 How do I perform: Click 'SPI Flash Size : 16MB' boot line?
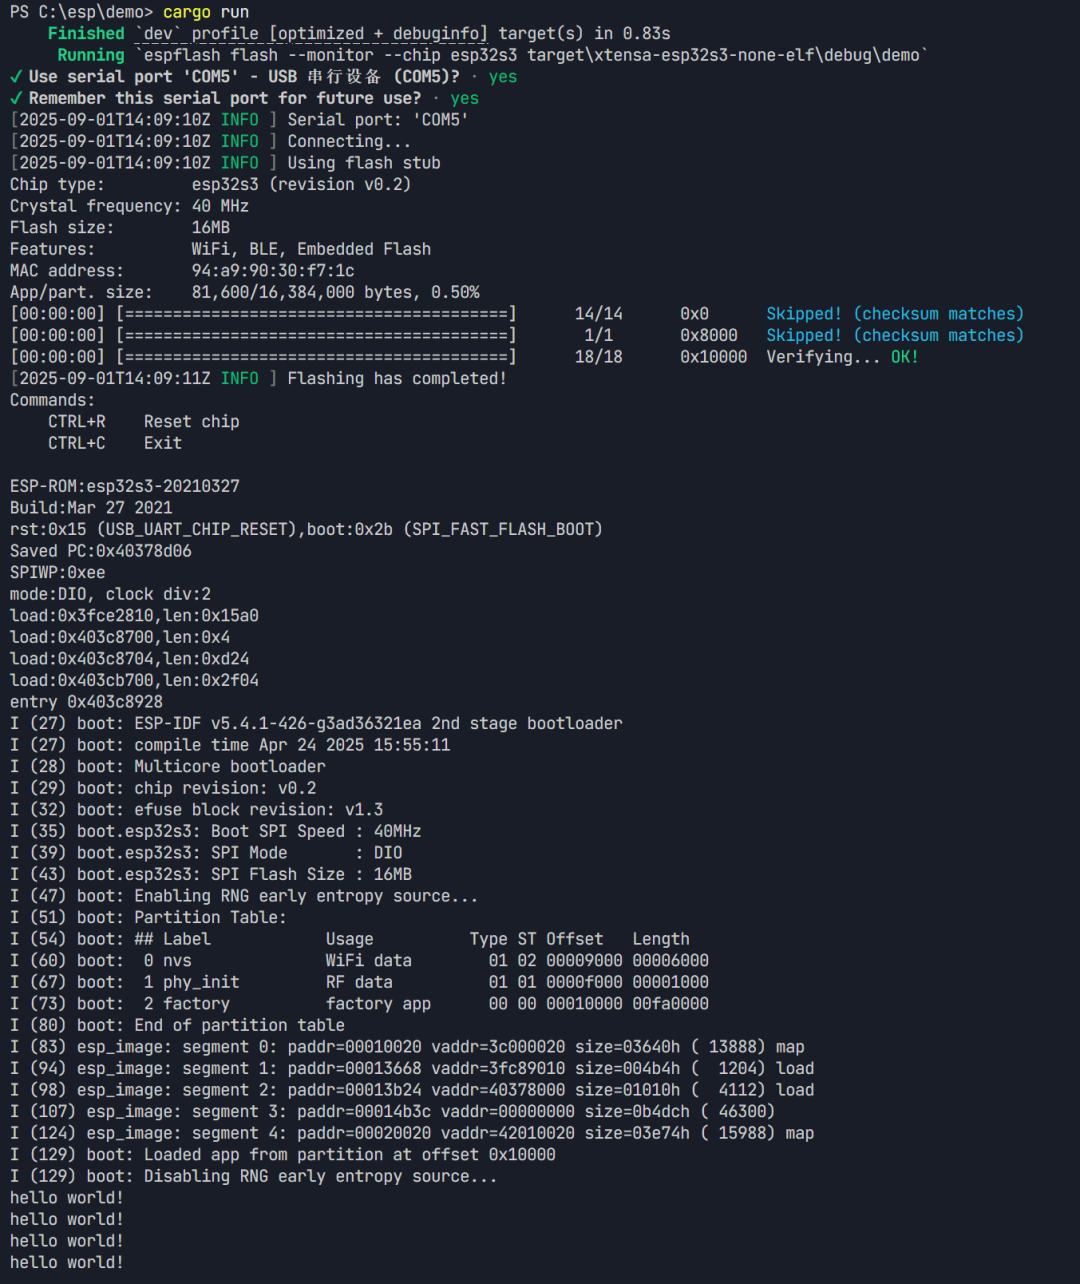click(x=211, y=875)
